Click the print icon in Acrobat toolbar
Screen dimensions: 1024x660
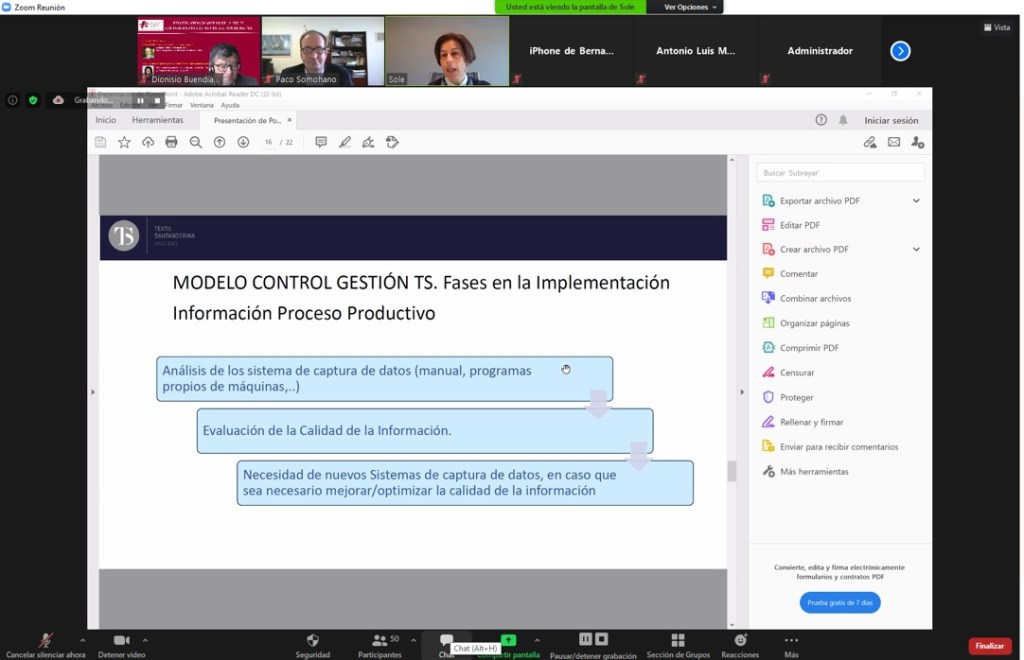point(171,142)
